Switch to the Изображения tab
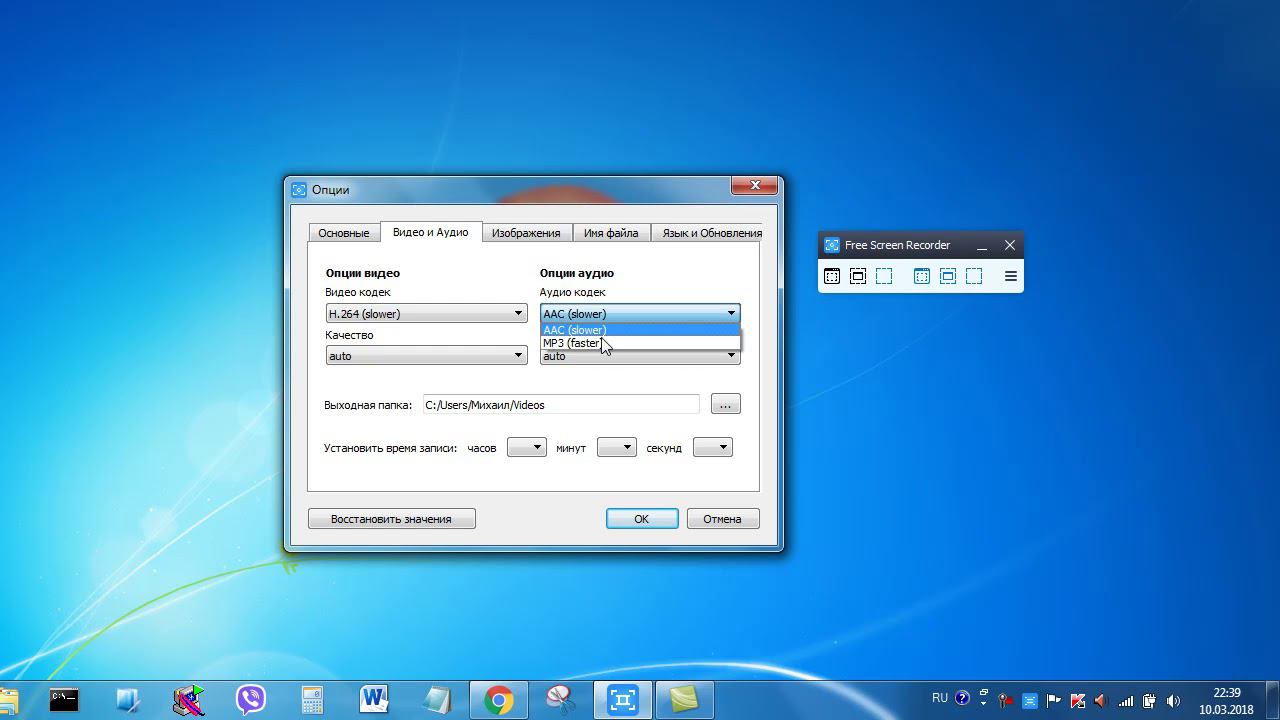Viewport: 1280px width, 720px height. pos(526,233)
